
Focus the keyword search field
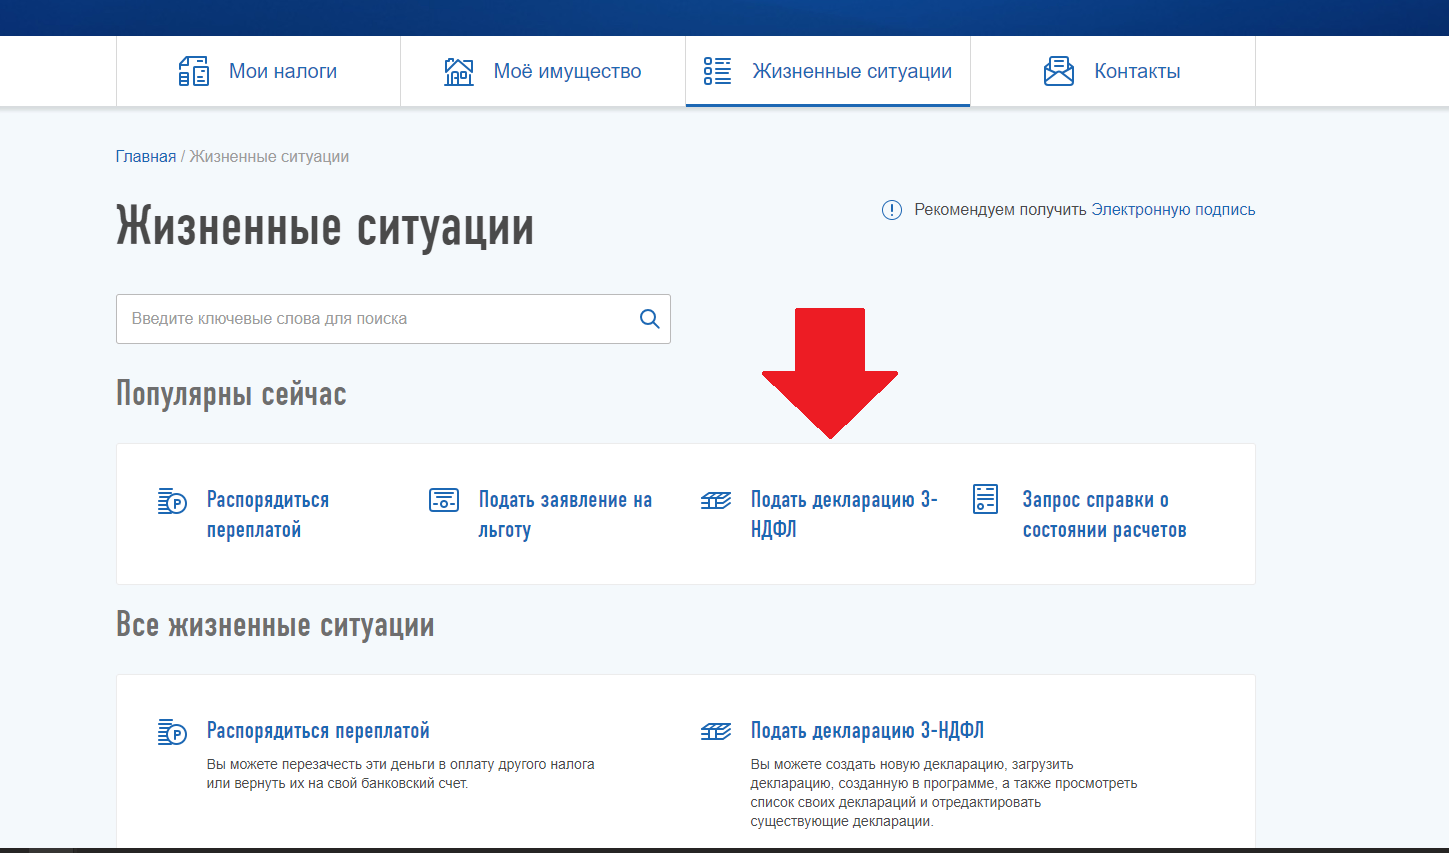[393, 319]
